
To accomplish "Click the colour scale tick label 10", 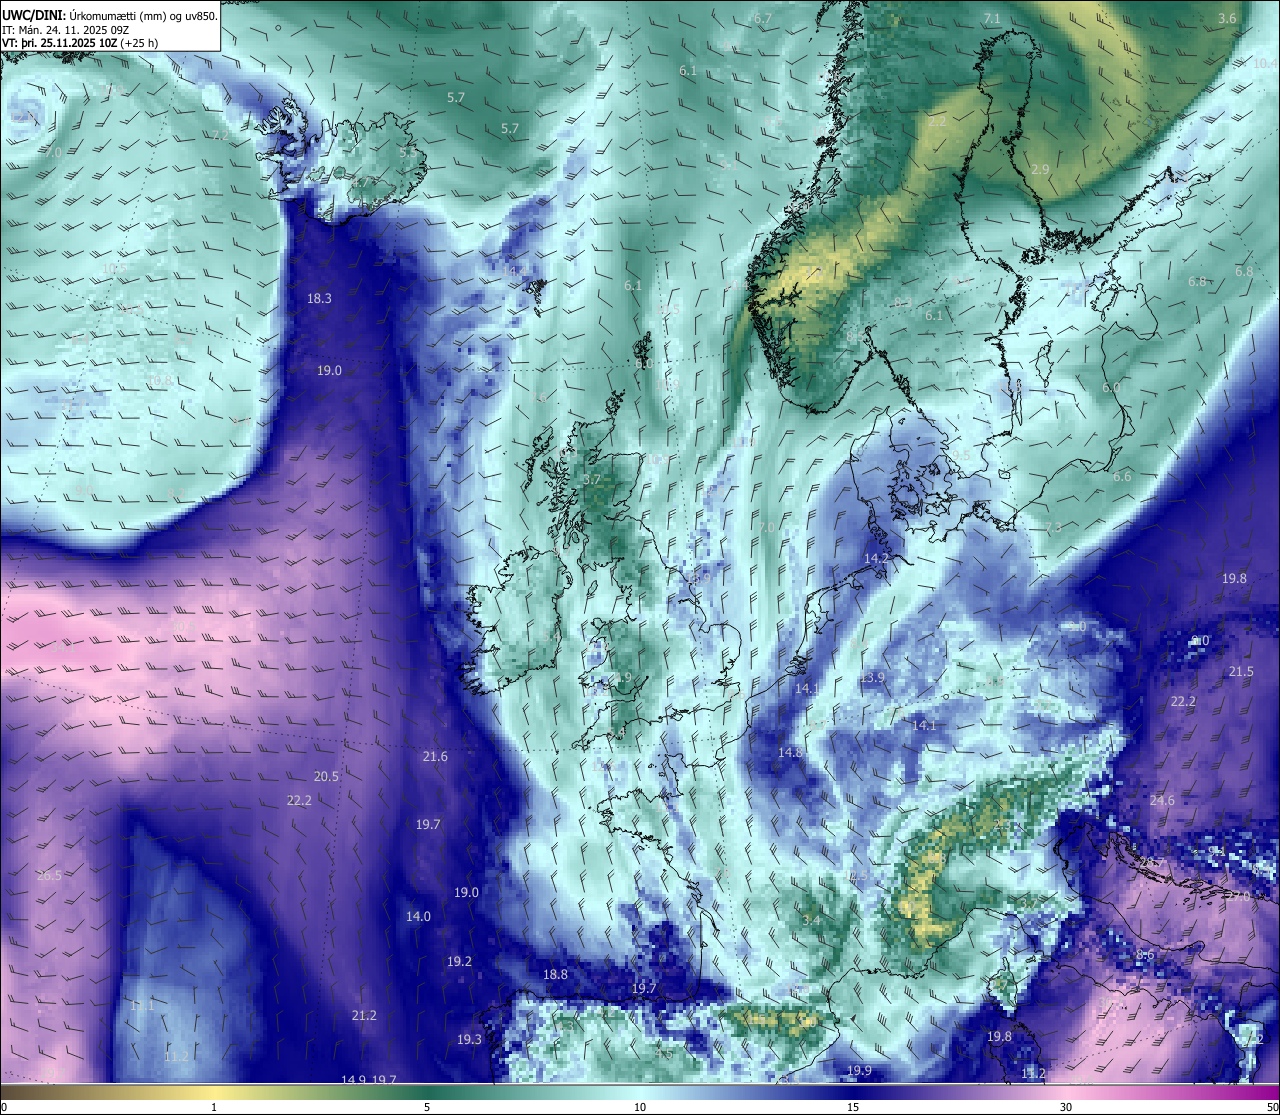I will tap(640, 1107).
